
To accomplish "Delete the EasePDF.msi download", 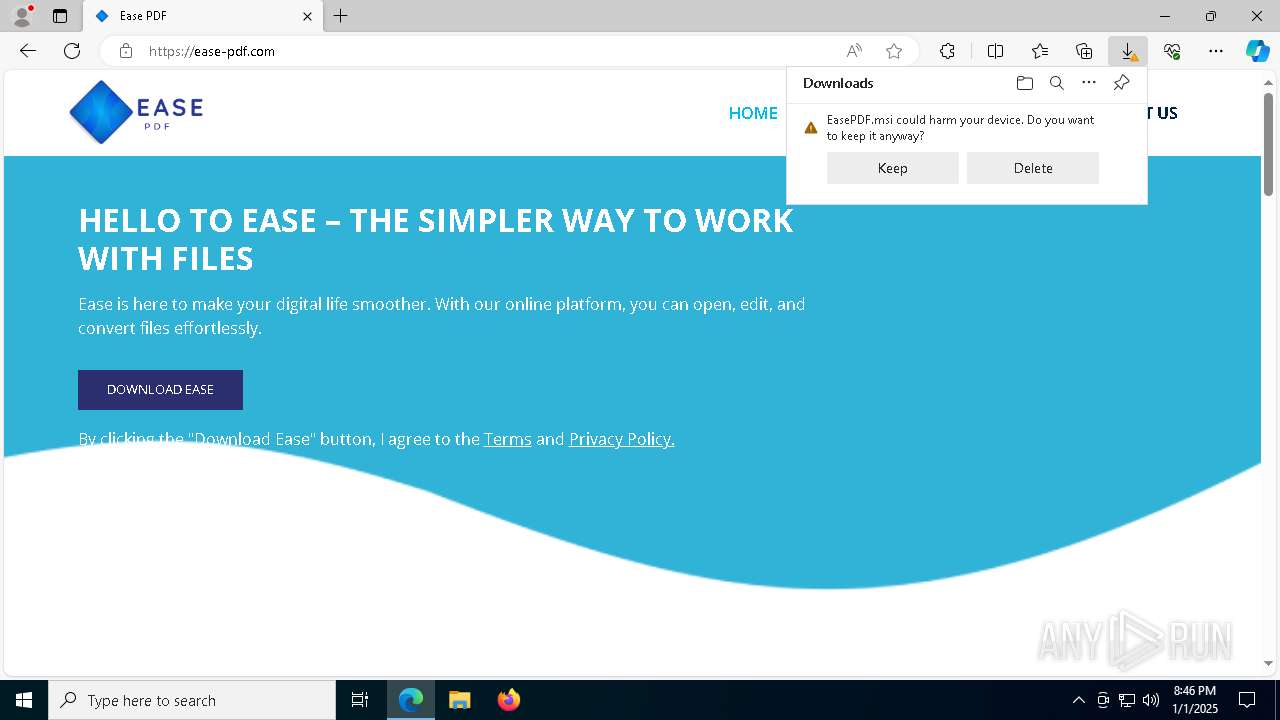I will click(x=1033, y=168).
